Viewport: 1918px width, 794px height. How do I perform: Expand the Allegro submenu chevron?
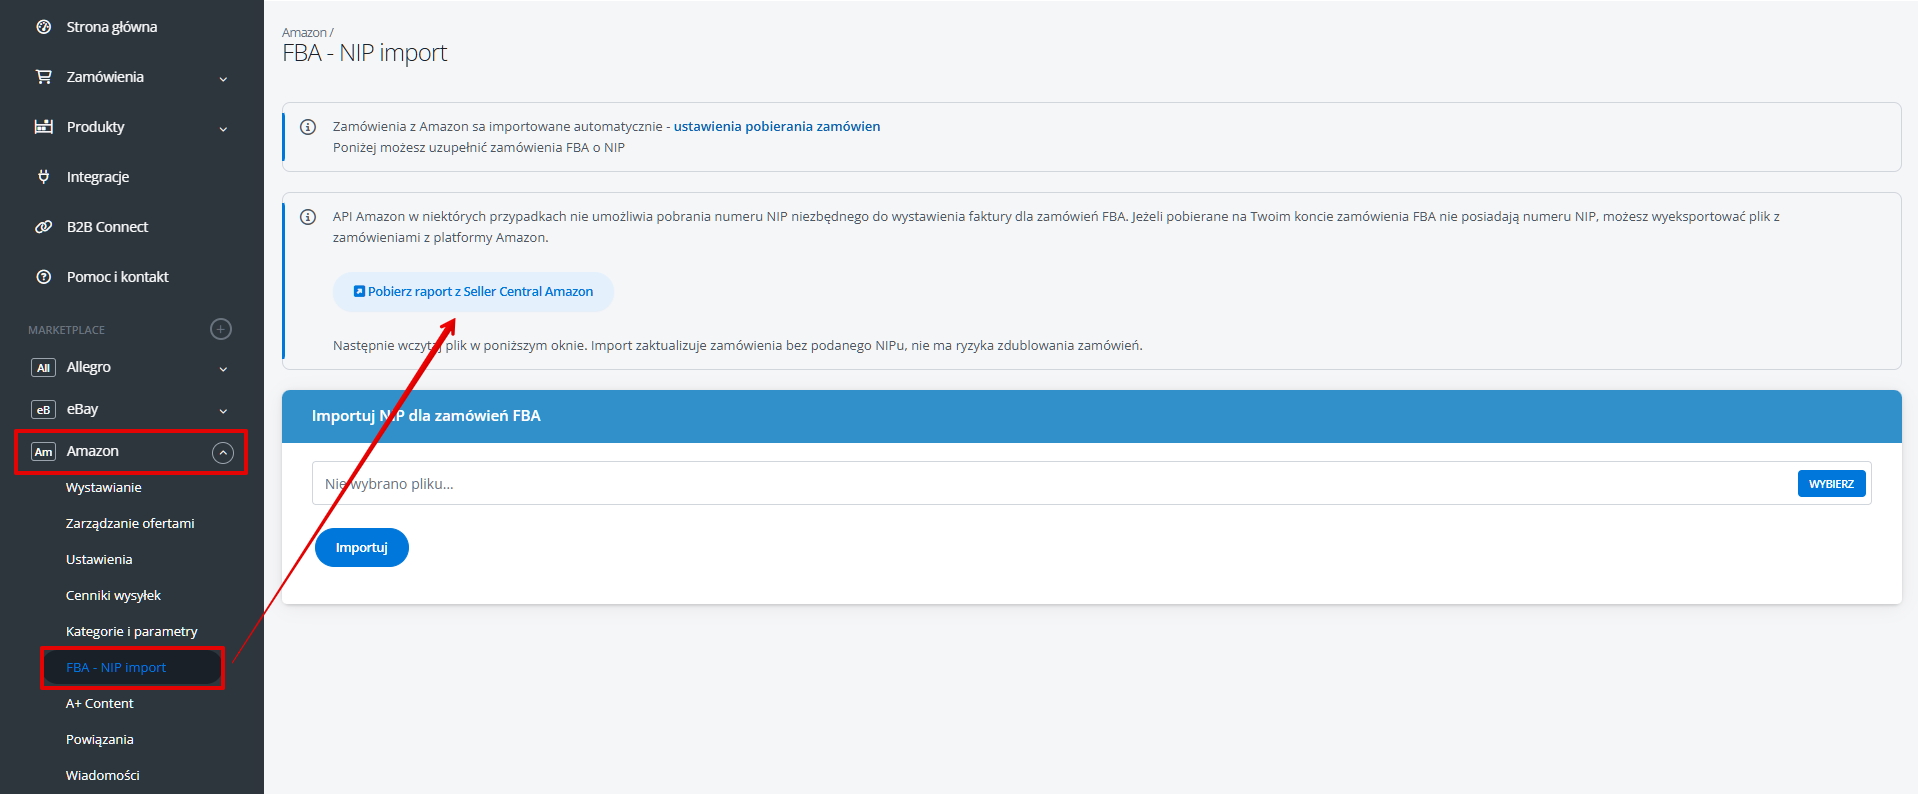[223, 369]
